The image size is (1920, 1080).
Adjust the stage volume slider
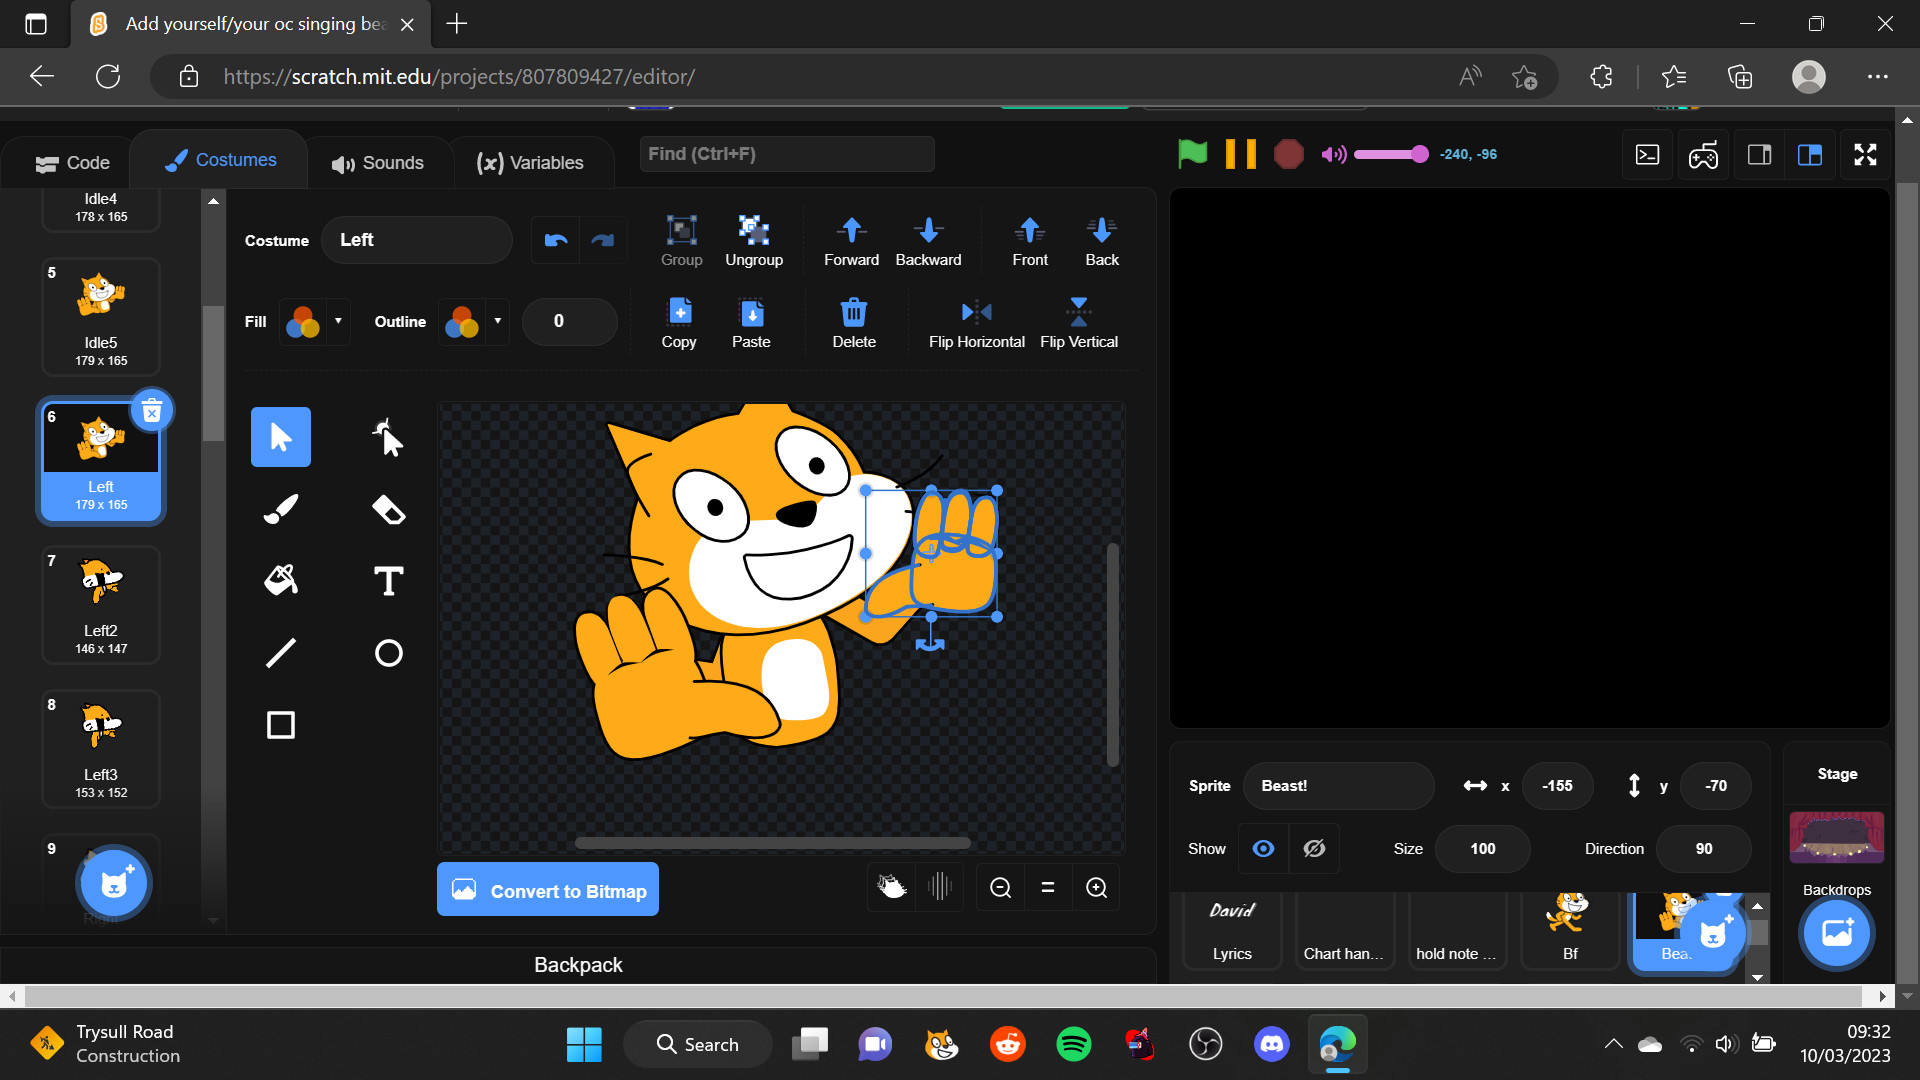(x=1392, y=154)
